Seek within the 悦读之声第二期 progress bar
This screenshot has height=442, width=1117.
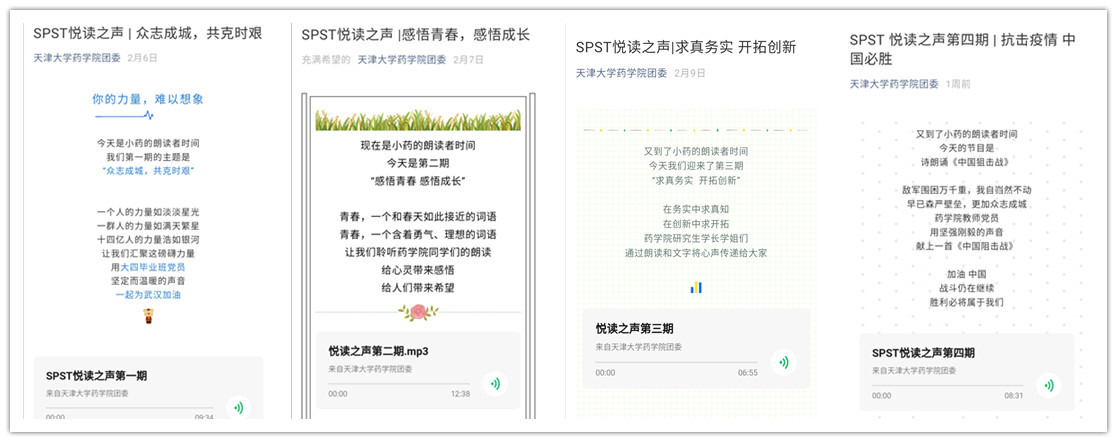[398, 382]
